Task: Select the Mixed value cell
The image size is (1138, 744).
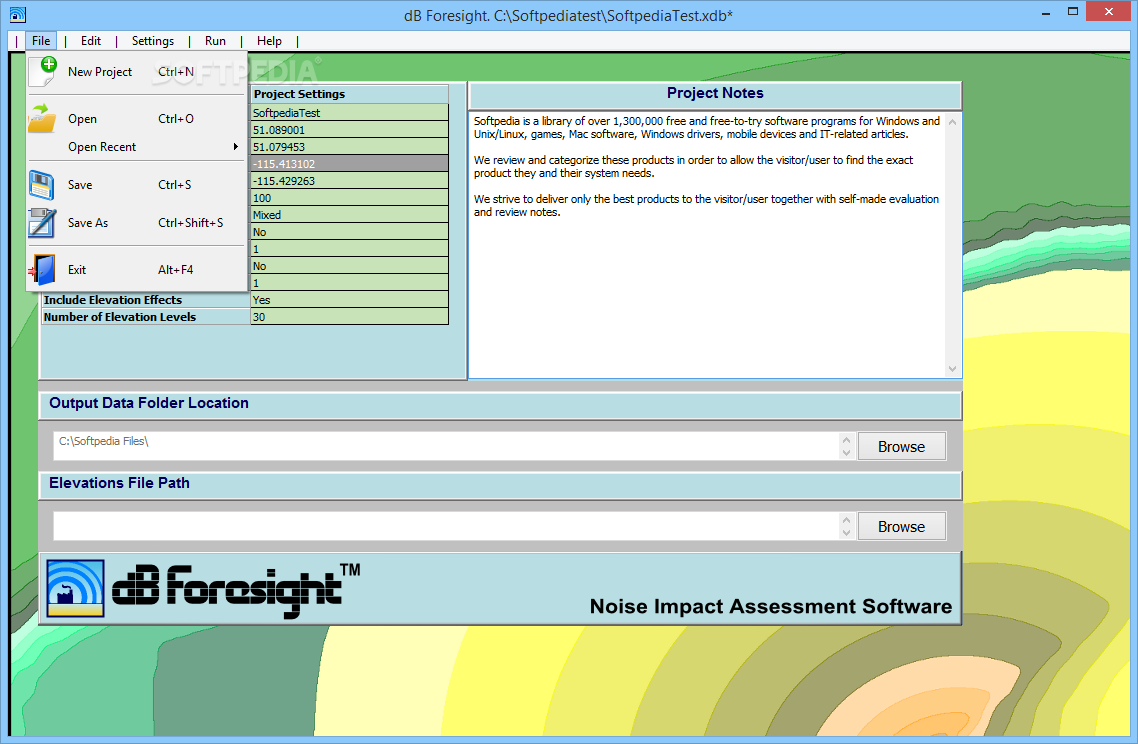Action: pos(349,215)
